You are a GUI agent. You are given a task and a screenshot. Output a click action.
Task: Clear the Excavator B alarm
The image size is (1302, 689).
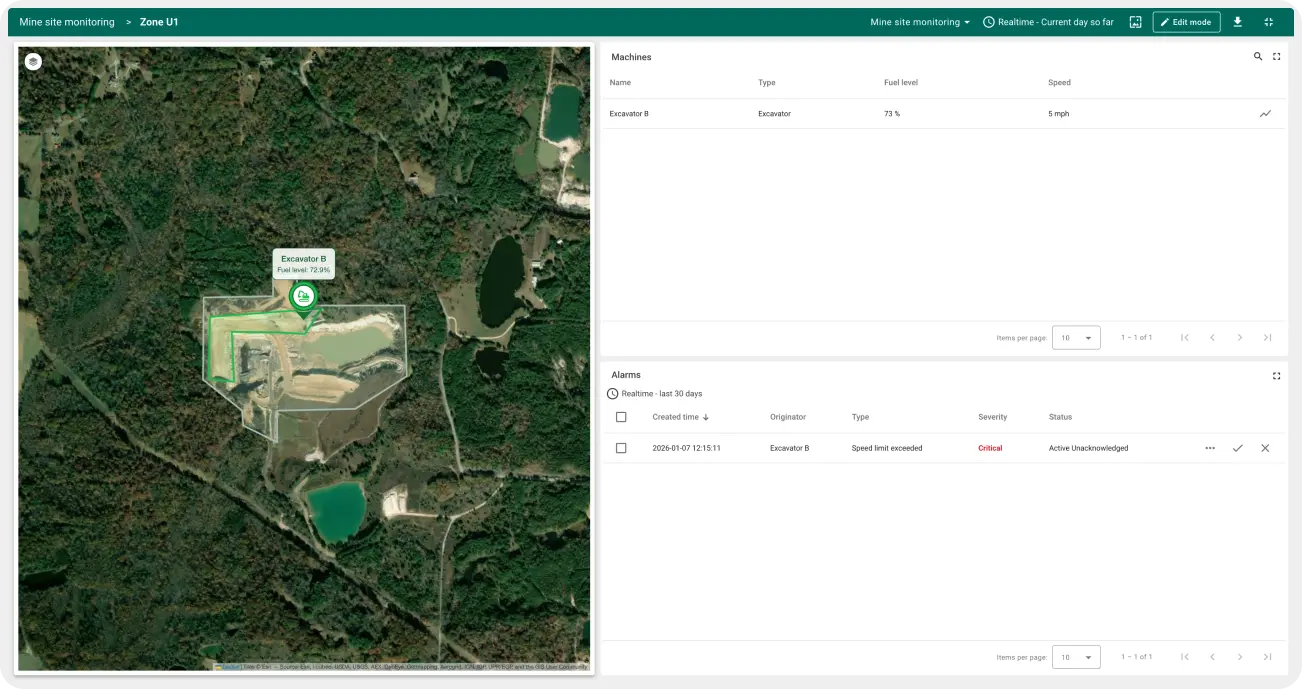coord(1265,448)
